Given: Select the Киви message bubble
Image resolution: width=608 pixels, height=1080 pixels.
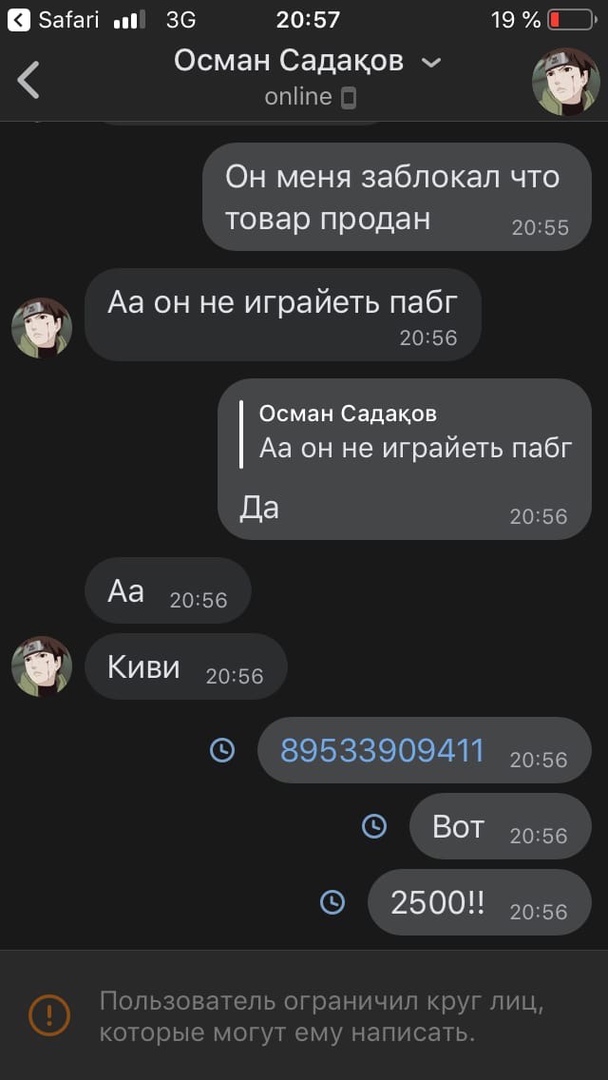Looking at the screenshot, I should [186, 666].
